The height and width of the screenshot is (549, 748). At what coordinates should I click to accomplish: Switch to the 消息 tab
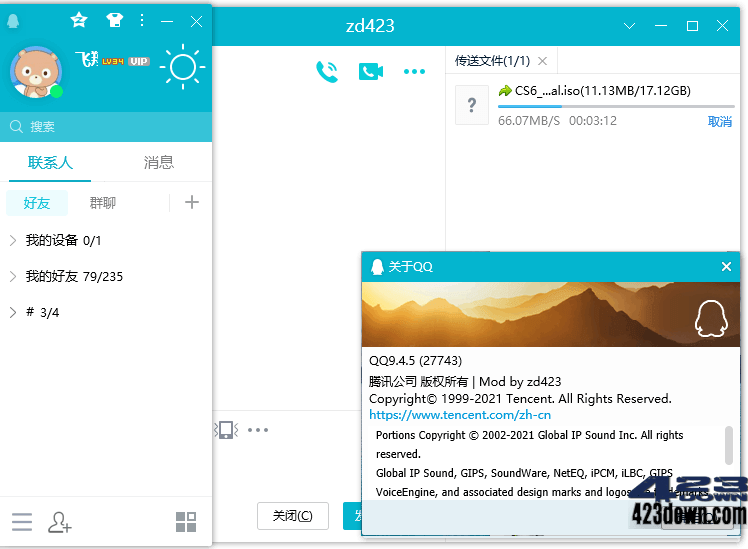pos(158,163)
